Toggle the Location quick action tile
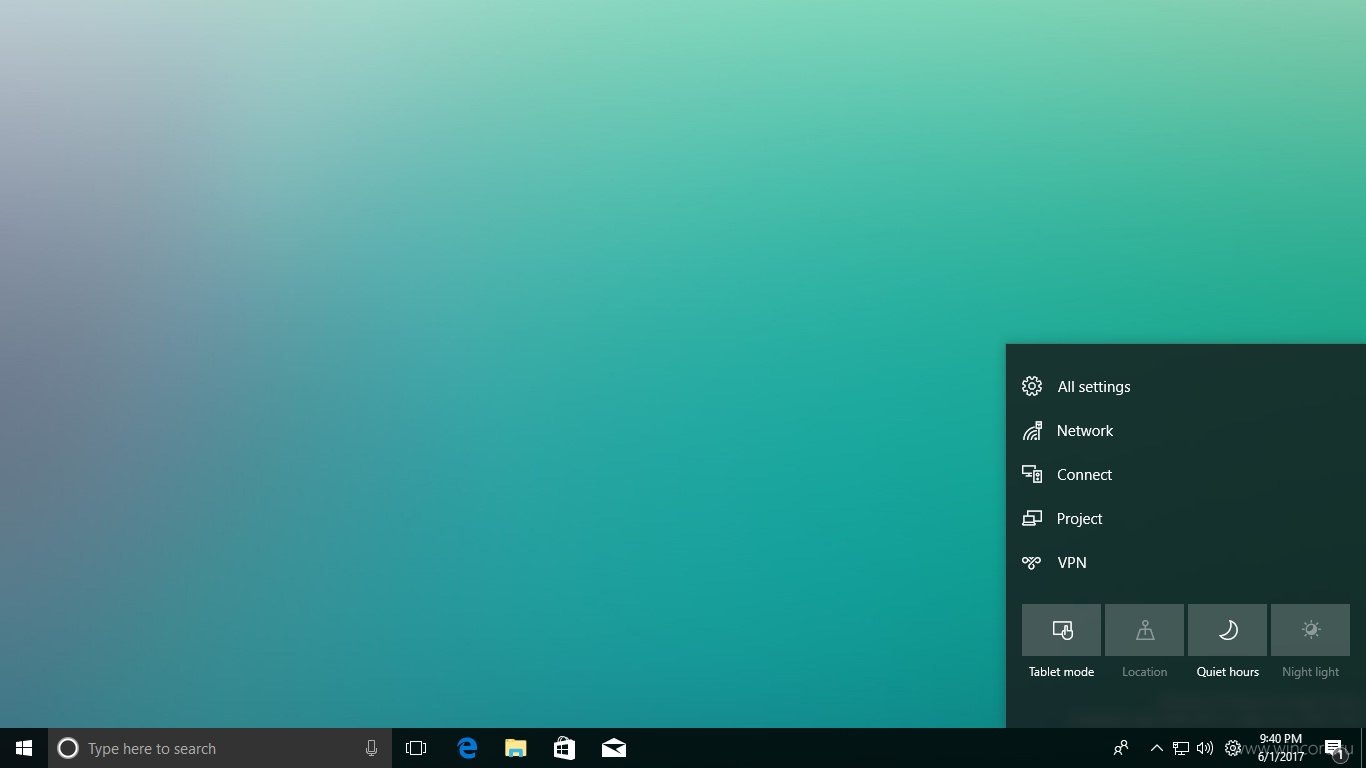 coord(1144,630)
